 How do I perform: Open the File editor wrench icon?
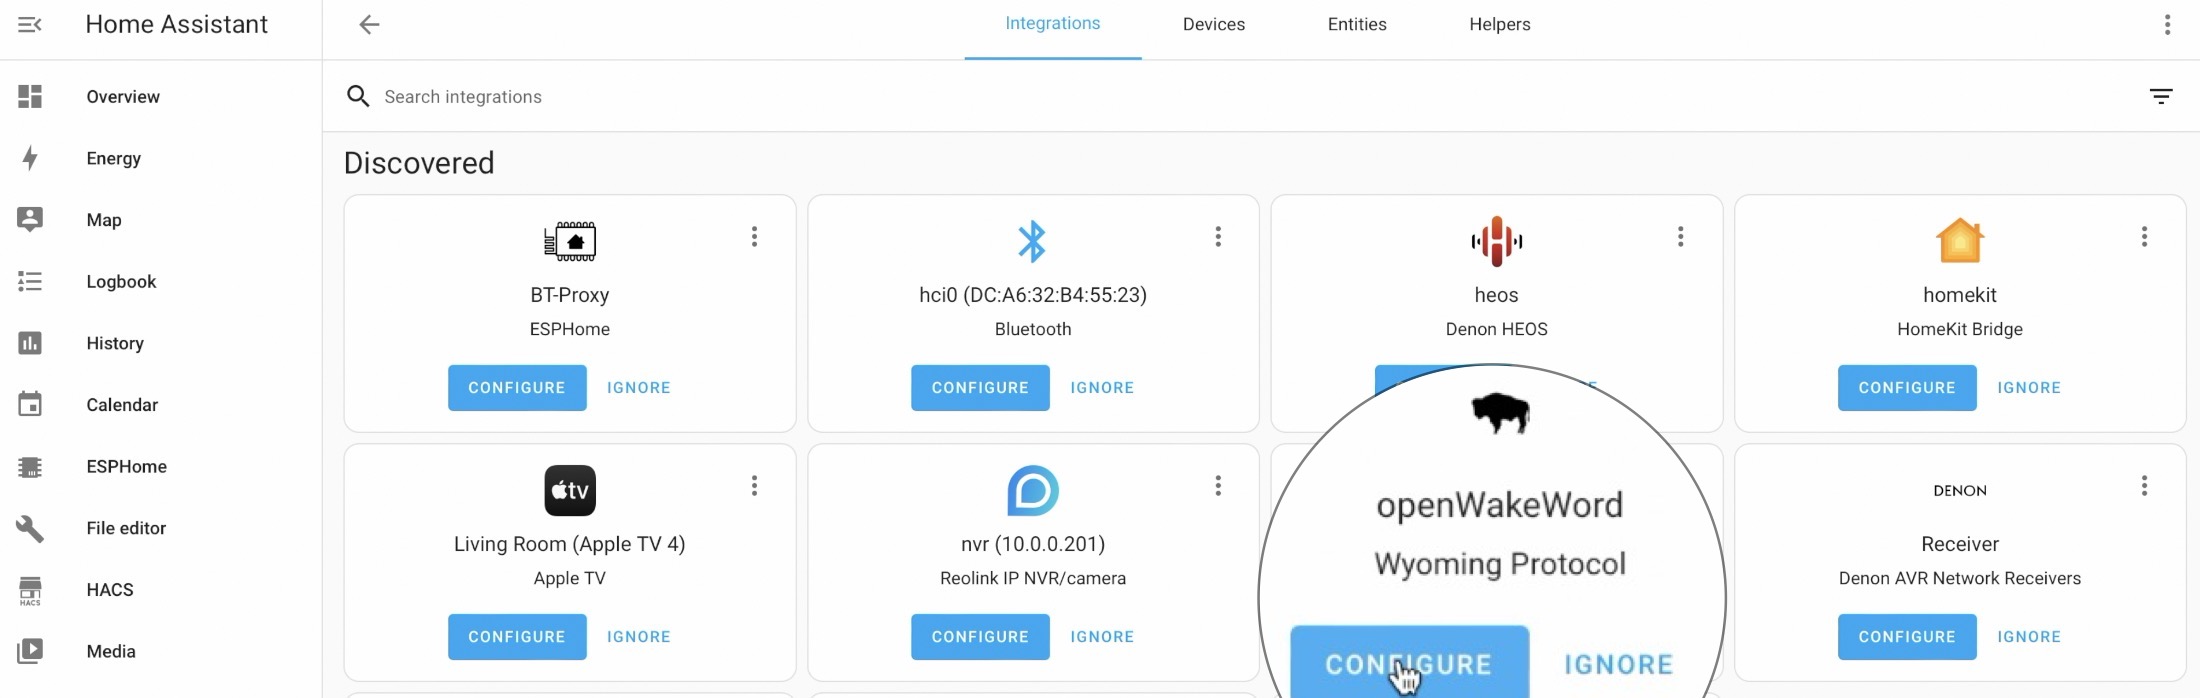(x=30, y=528)
